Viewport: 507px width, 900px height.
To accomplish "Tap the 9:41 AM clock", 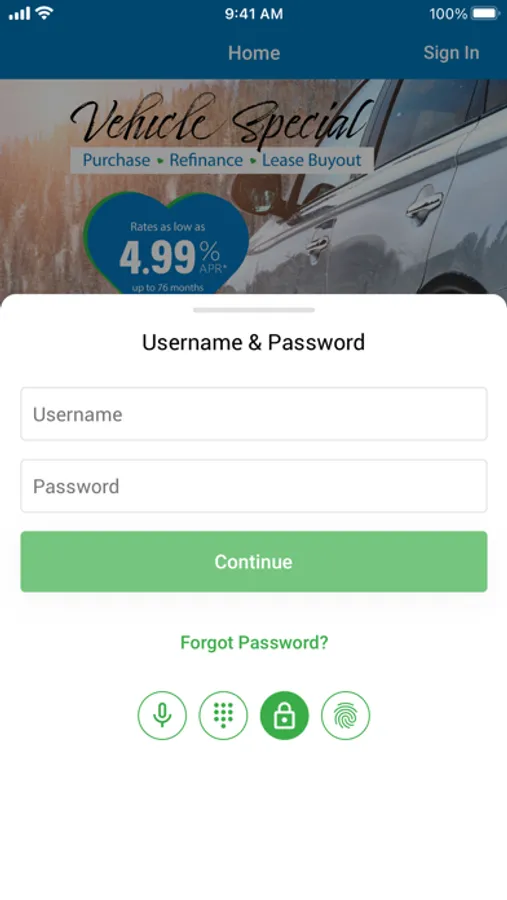I will coord(254,14).
